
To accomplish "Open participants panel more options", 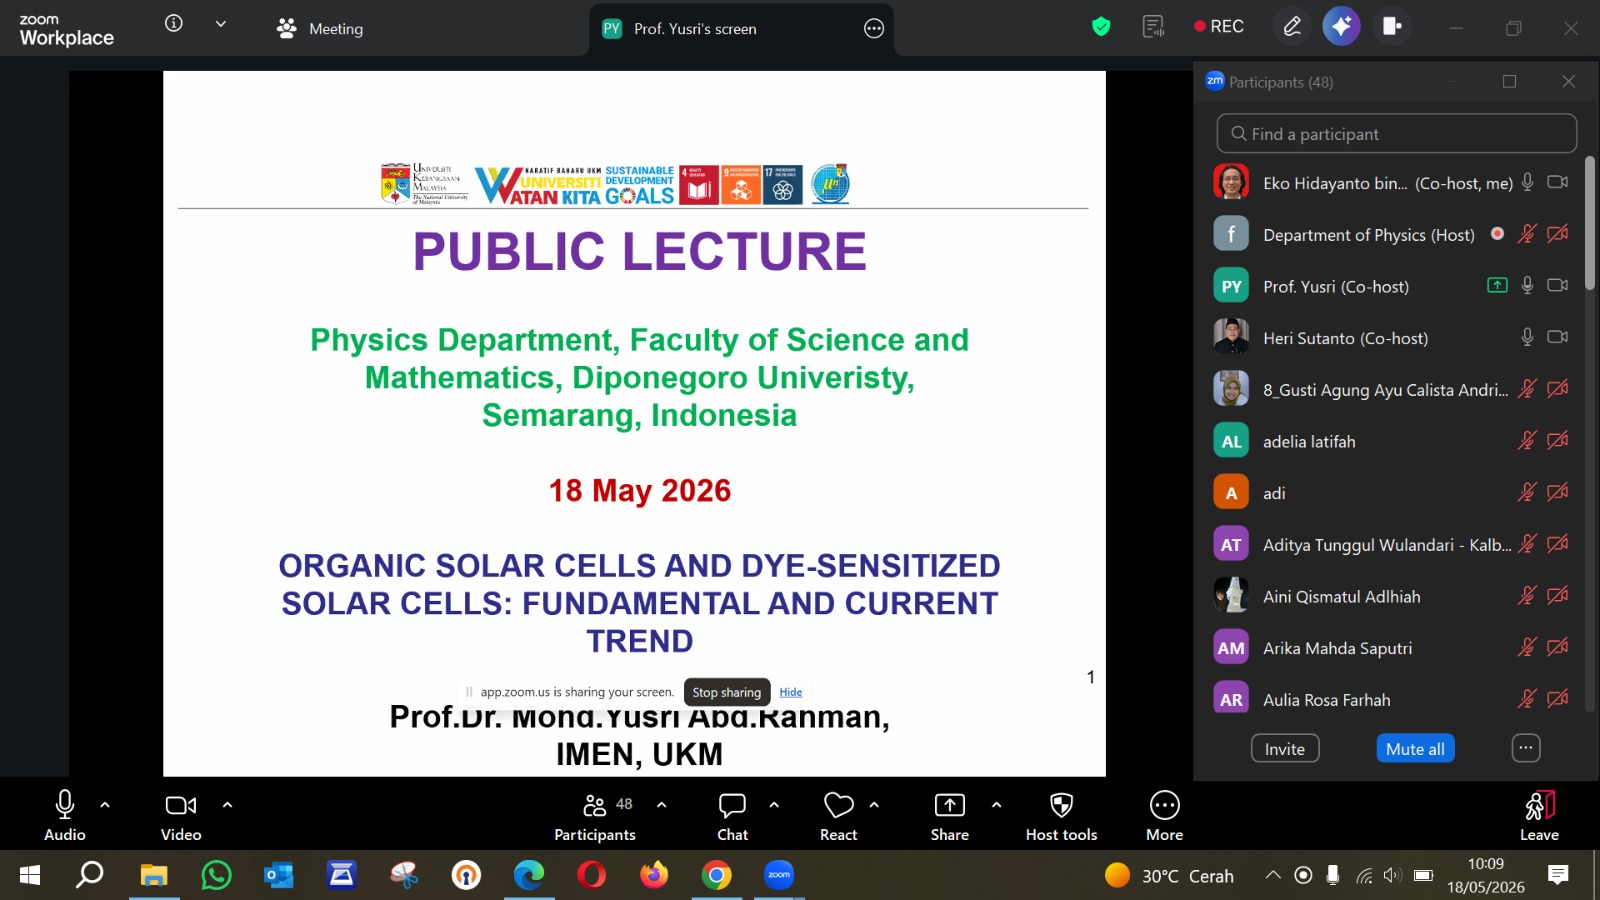I will point(1525,748).
